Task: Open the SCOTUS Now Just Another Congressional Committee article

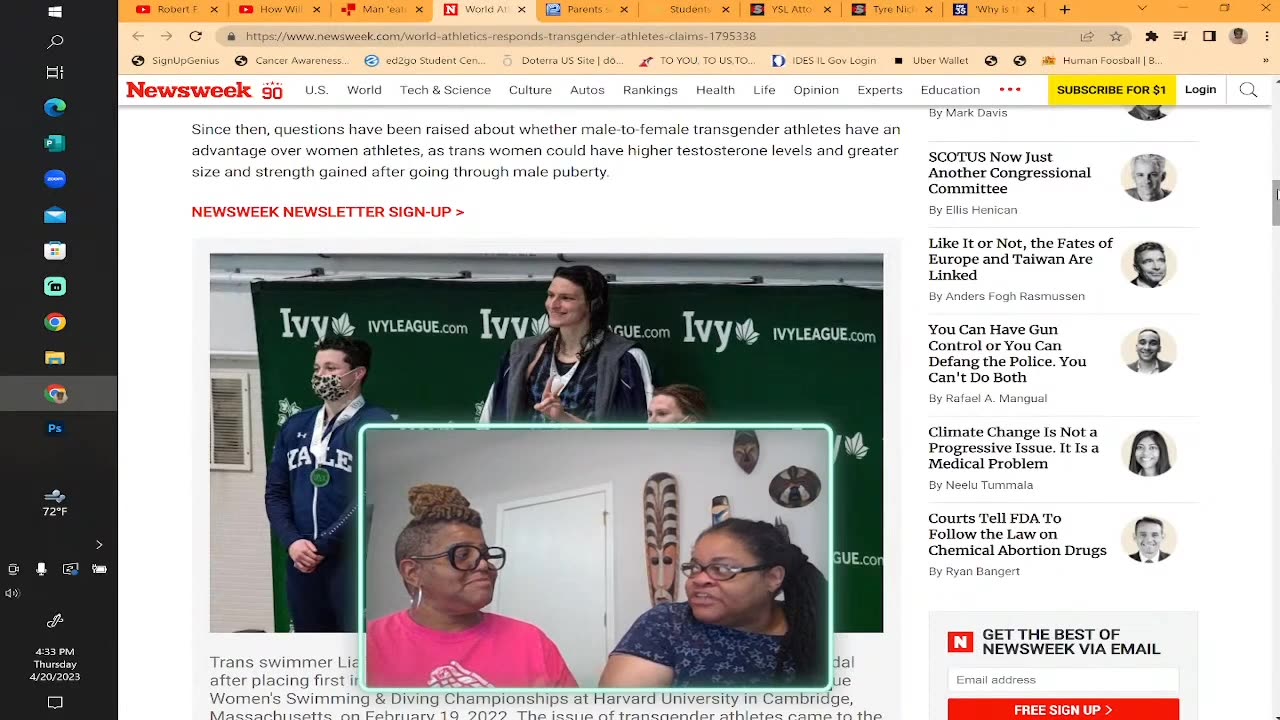Action: (1009, 173)
